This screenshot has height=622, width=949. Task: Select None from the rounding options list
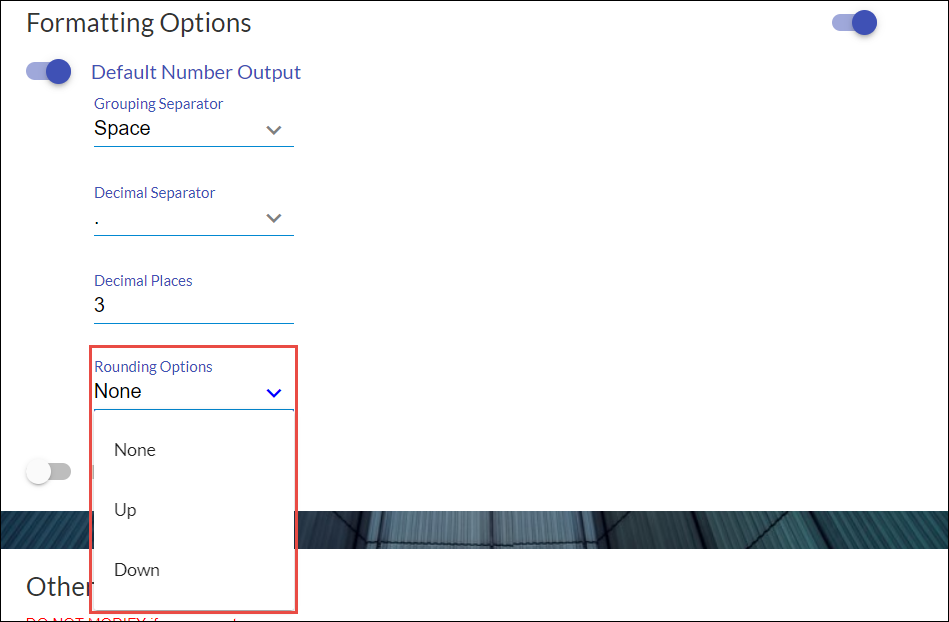135,450
